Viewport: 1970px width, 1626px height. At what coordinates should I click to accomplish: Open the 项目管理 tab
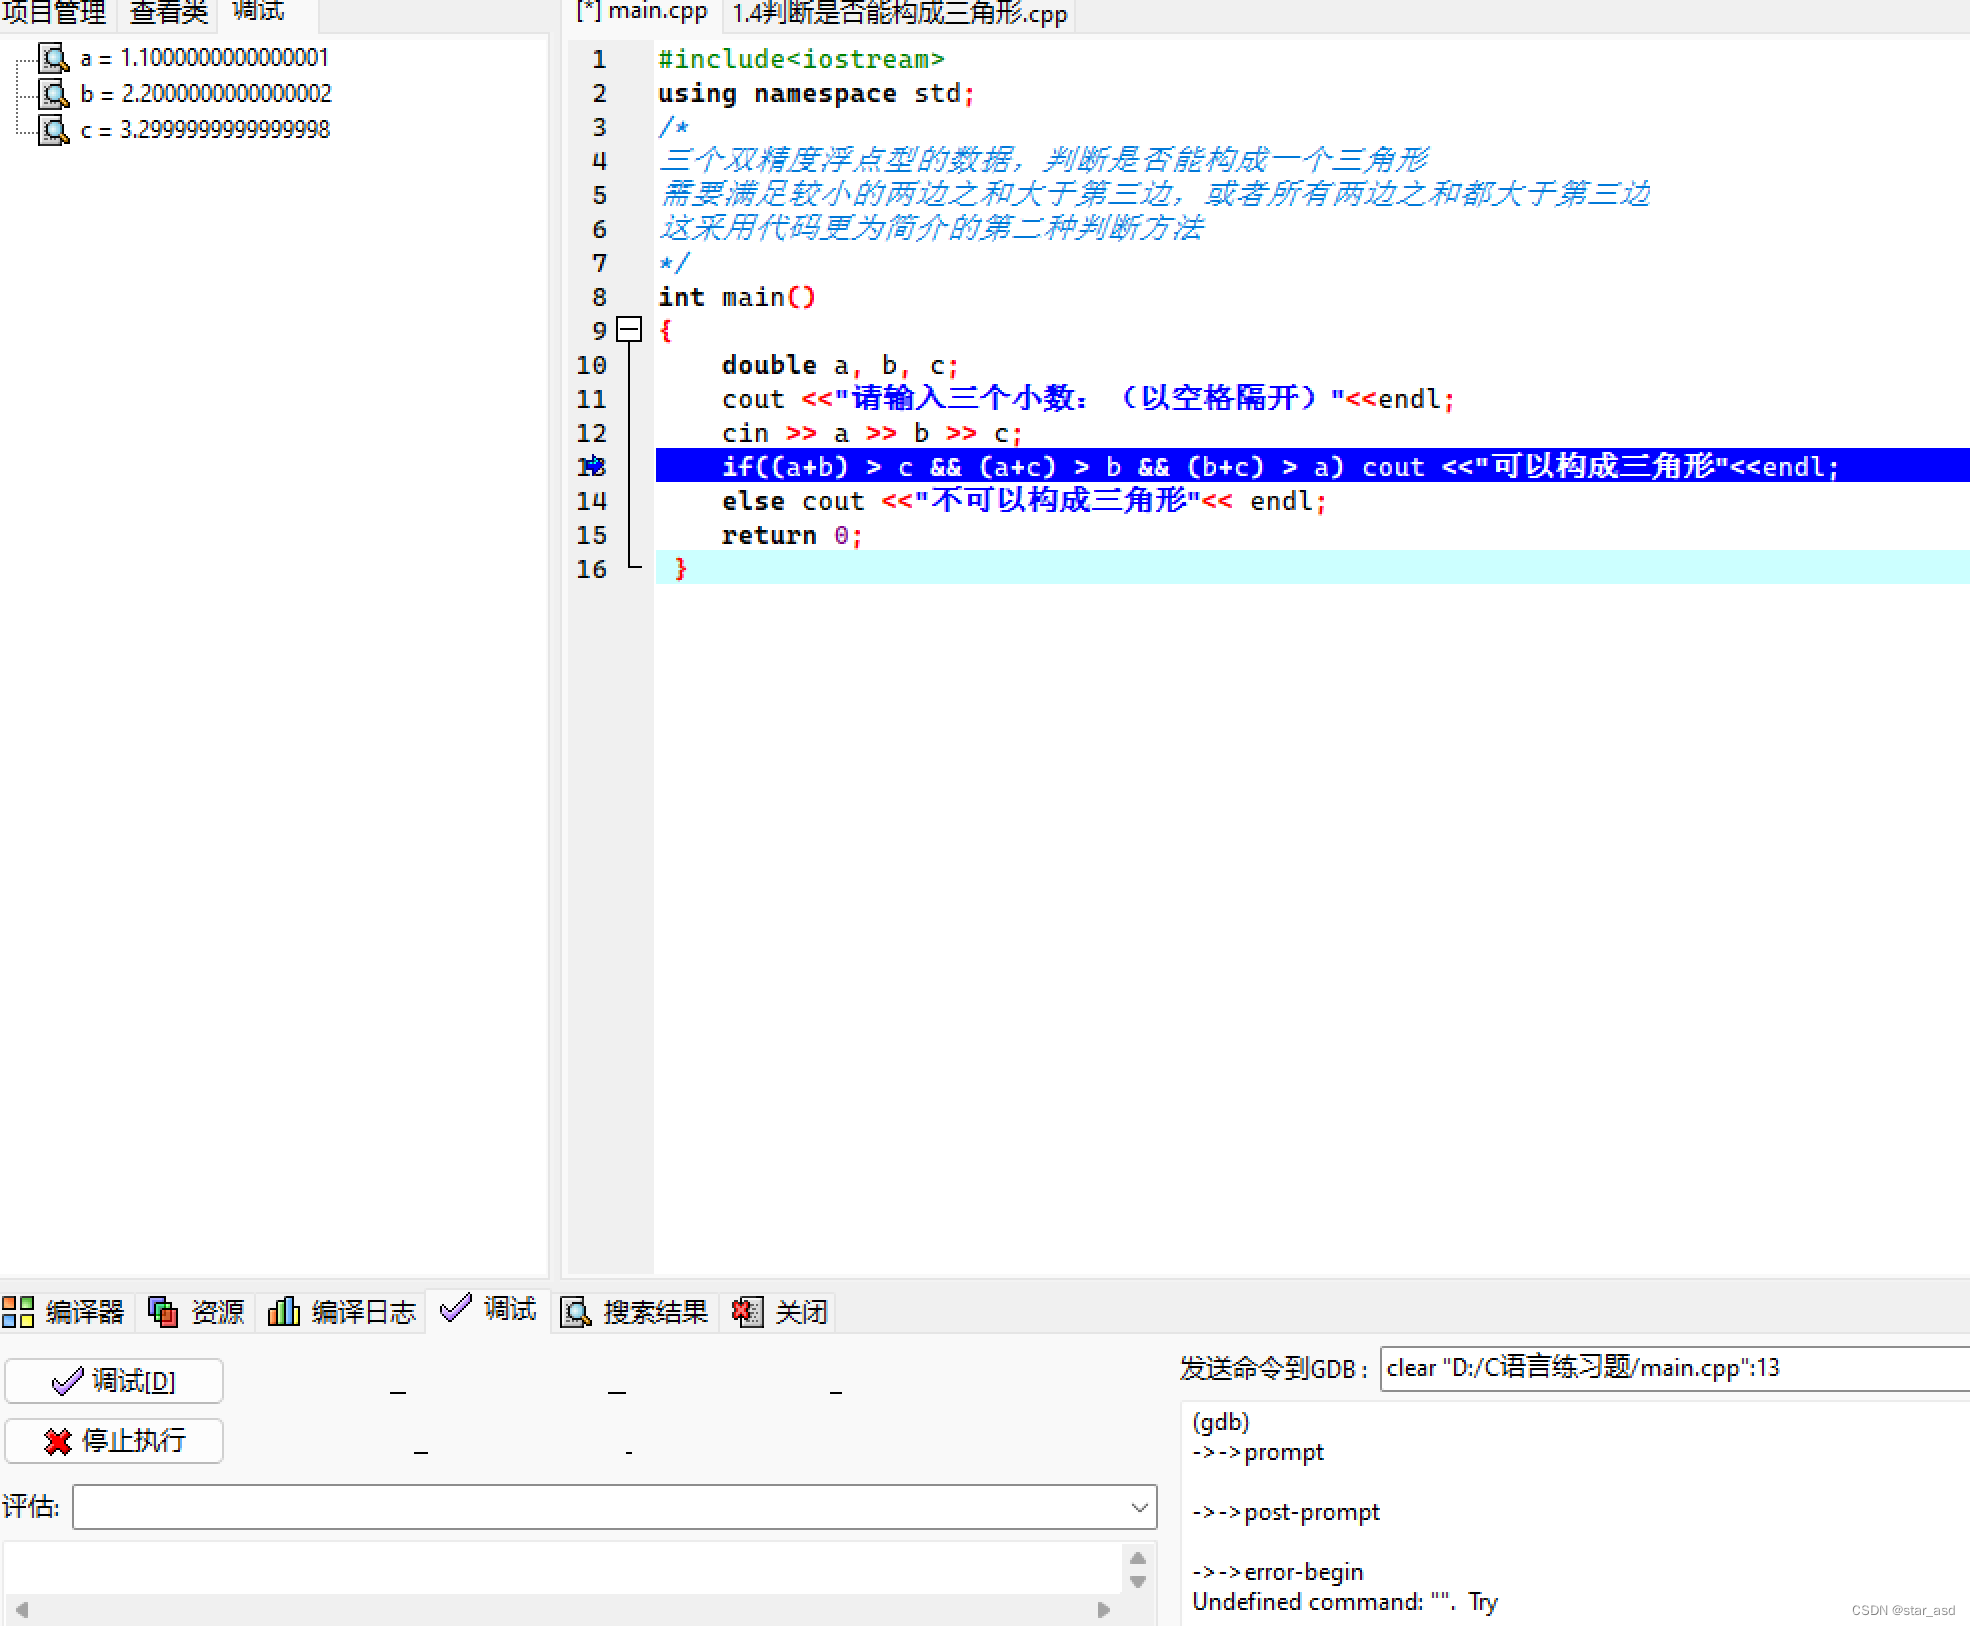click(55, 14)
